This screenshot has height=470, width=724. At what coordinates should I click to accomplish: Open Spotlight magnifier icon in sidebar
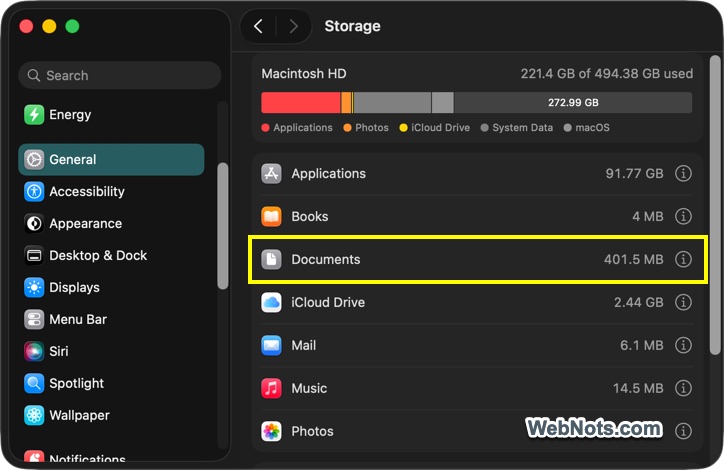point(34,383)
